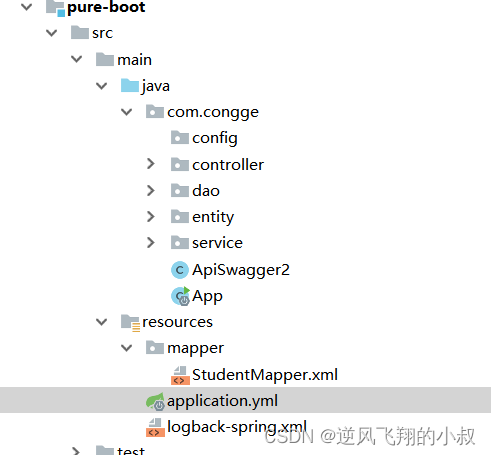The width and height of the screenshot is (491, 455).
Task: Expand the test folder
Action: pos(76,451)
